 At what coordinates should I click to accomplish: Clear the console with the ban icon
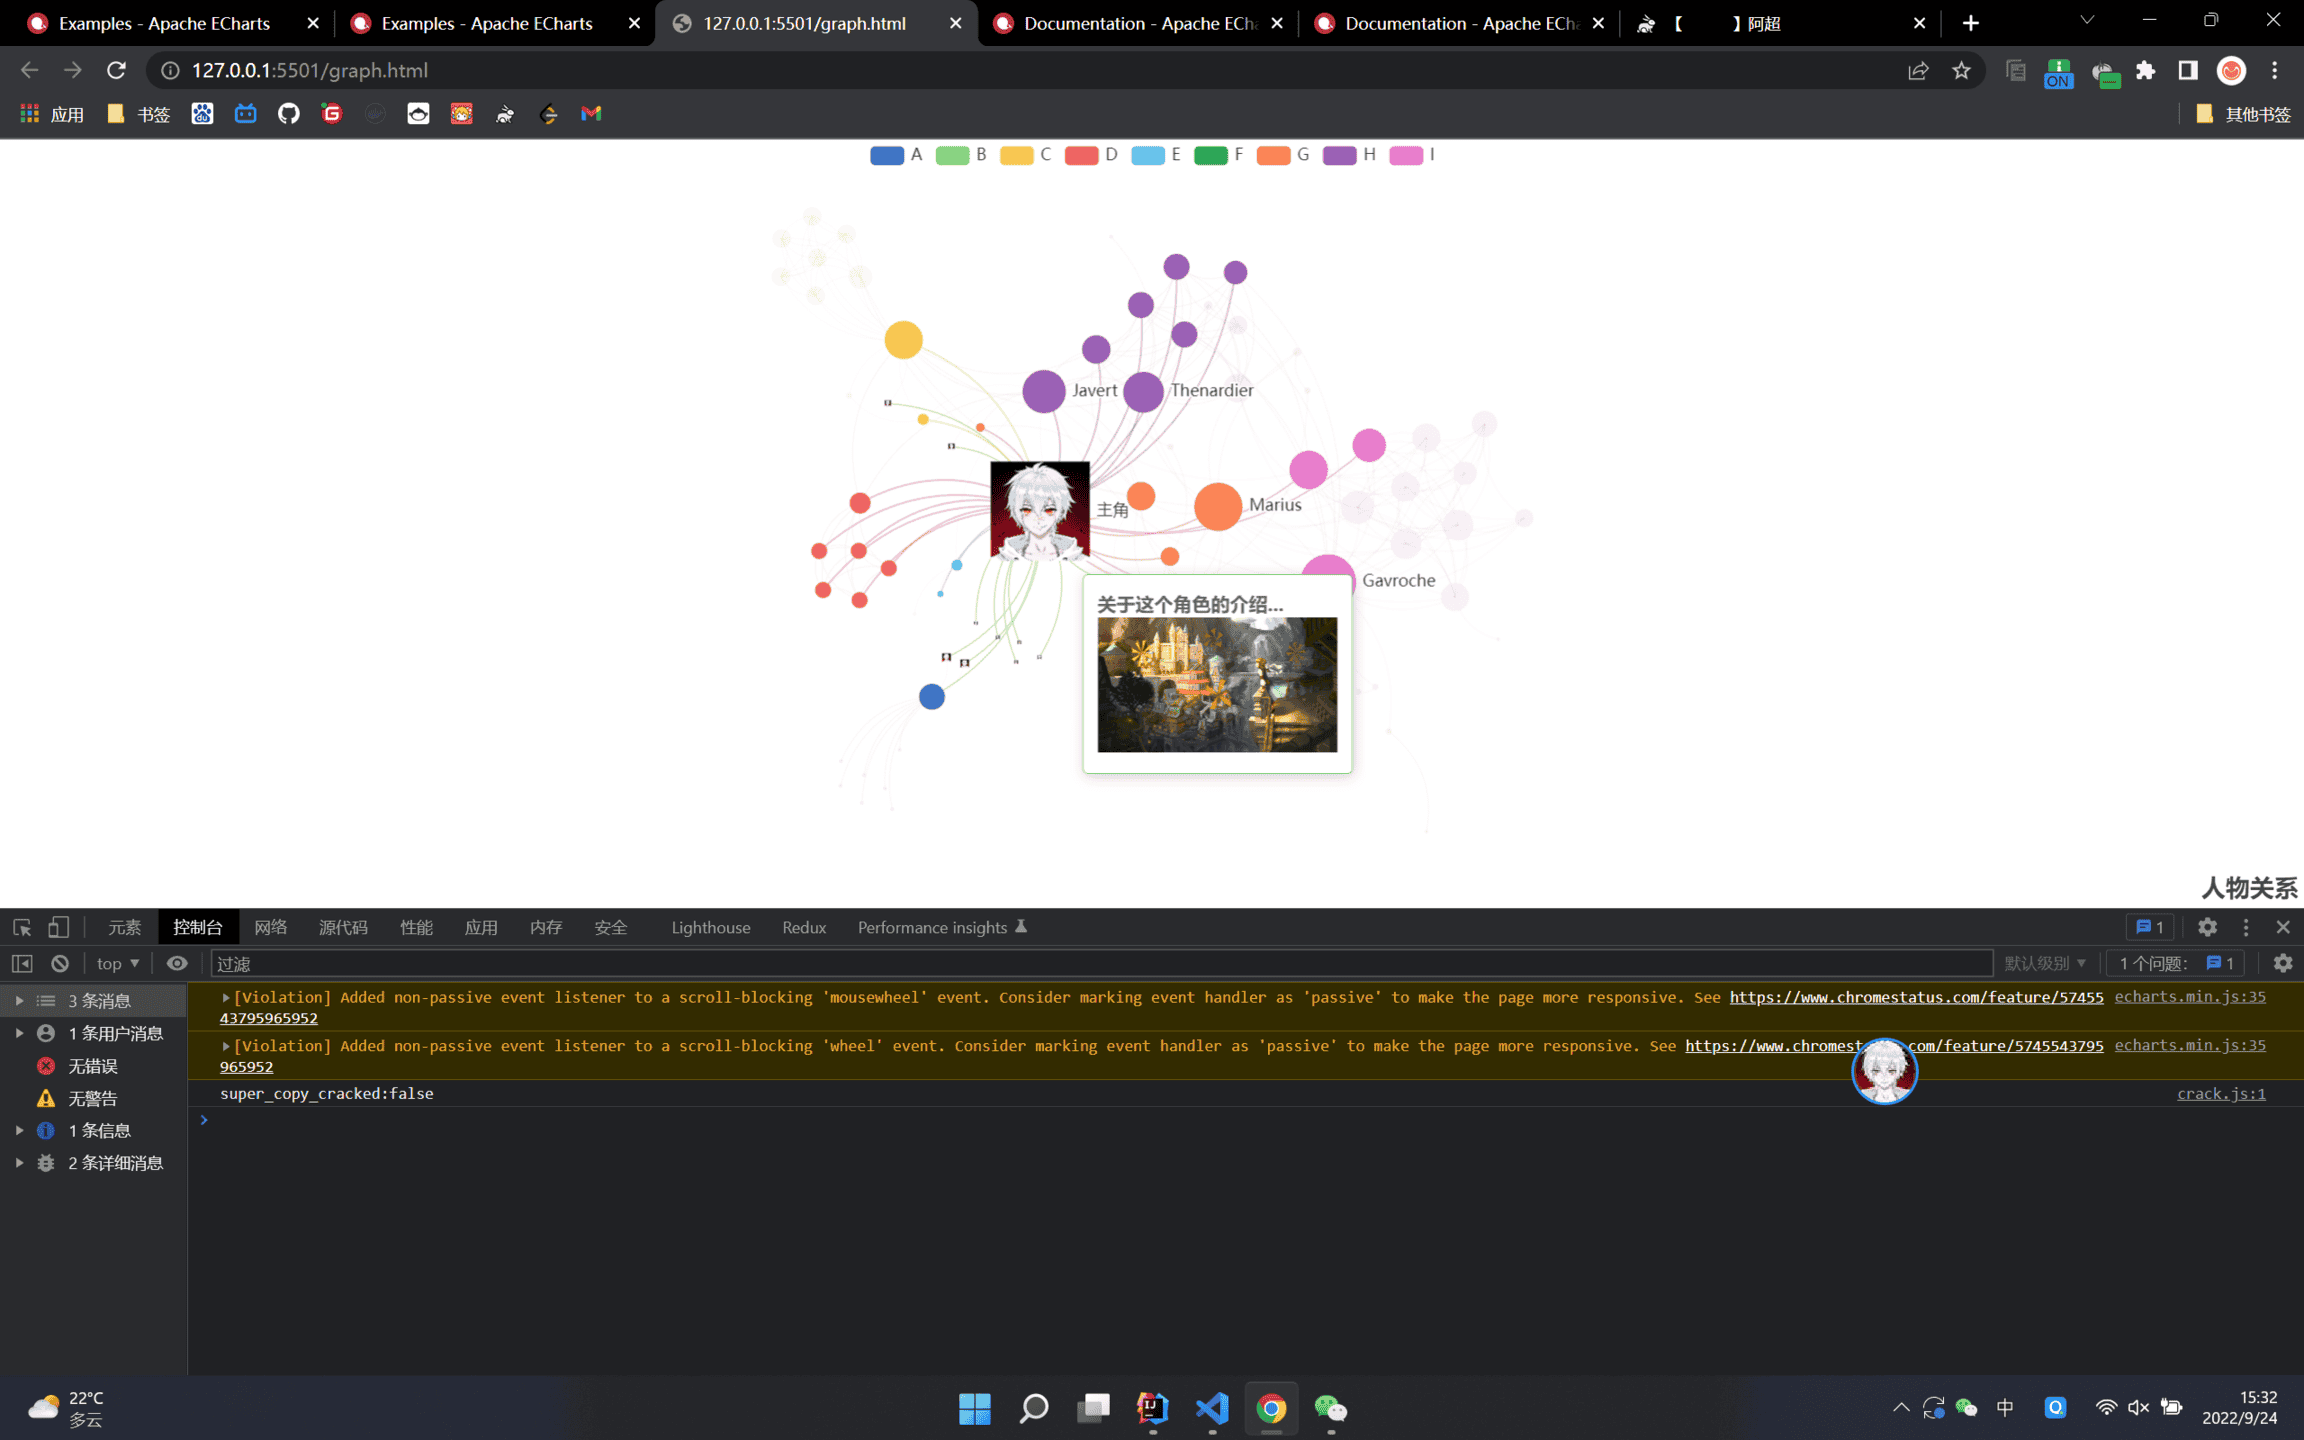tap(60, 963)
